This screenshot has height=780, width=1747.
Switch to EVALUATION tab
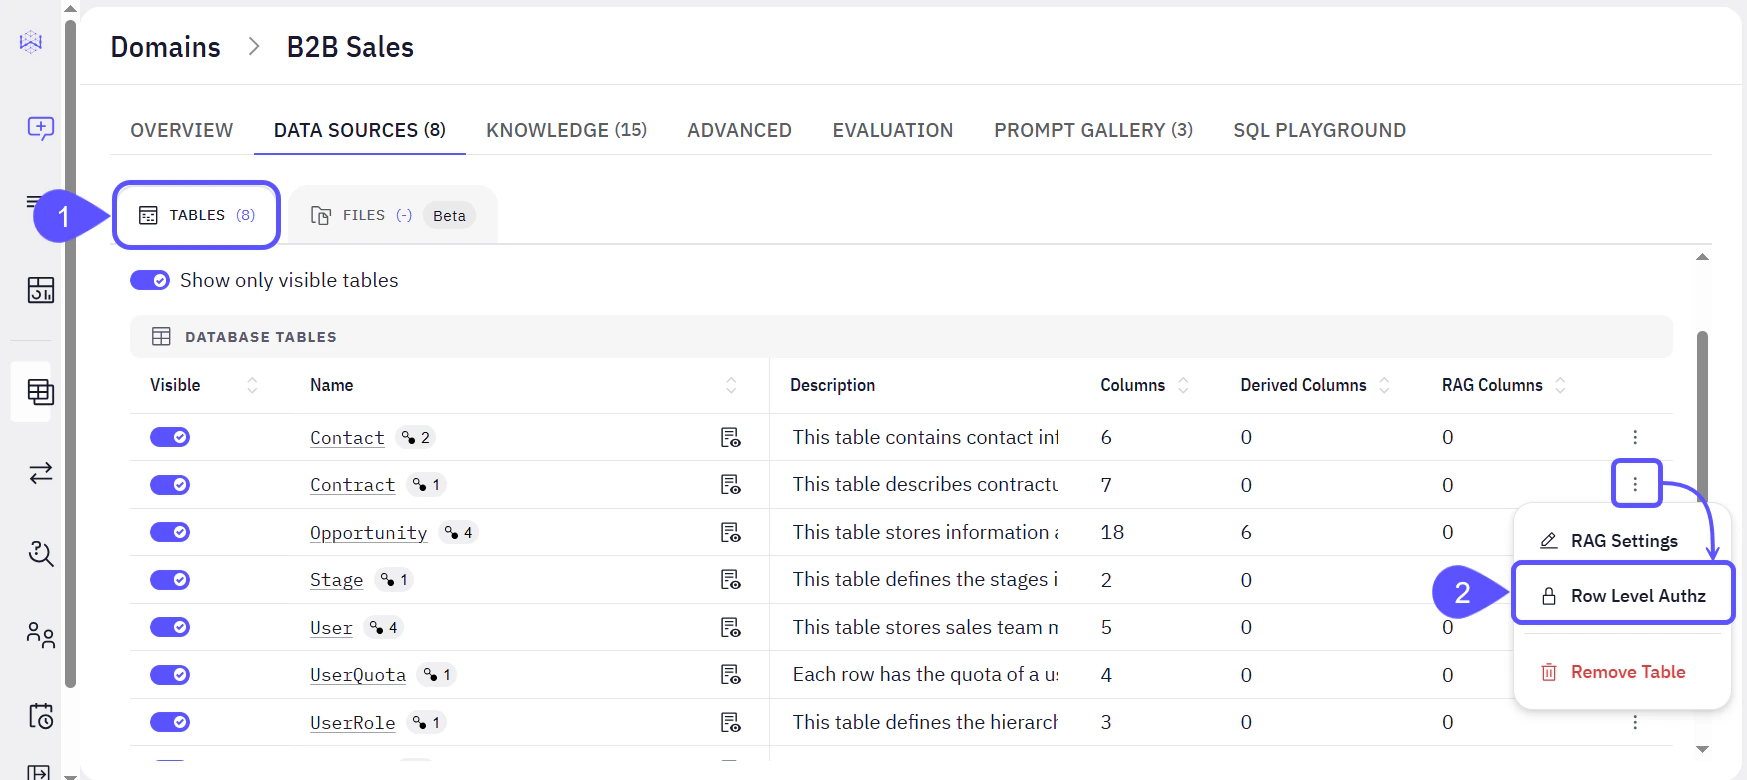pyautogui.click(x=893, y=130)
